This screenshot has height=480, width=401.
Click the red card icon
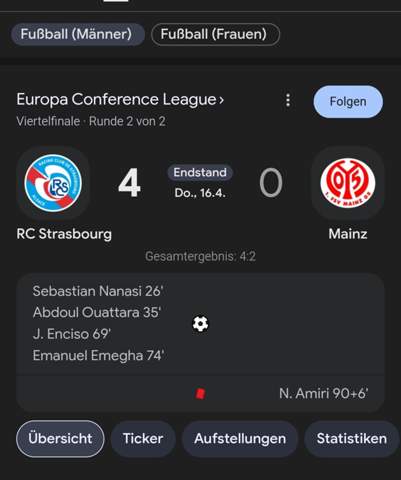click(x=200, y=393)
